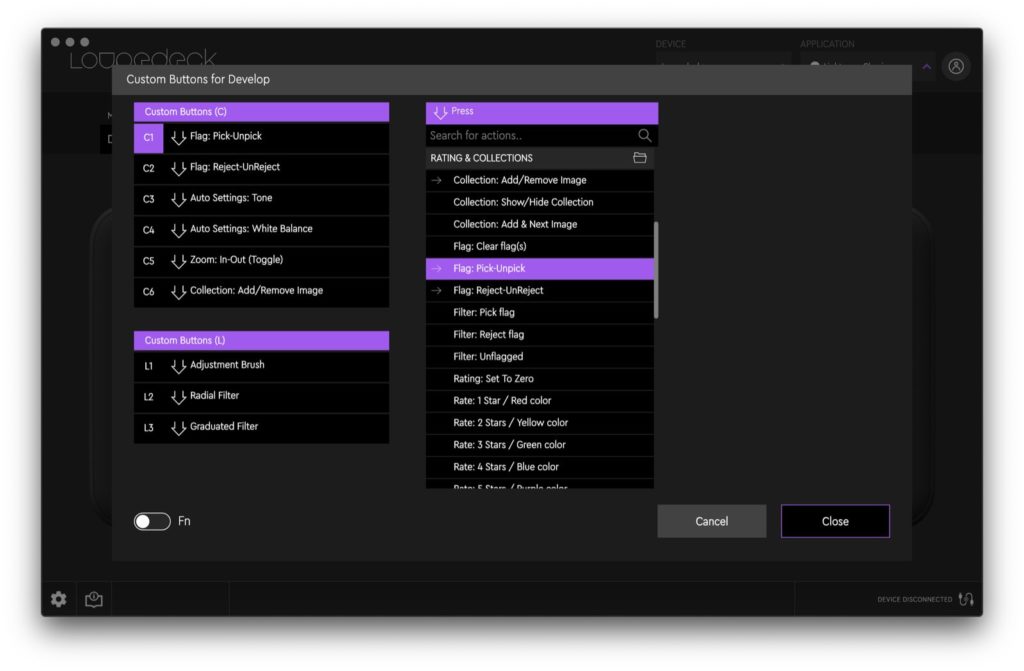Choose Filter: Pick flag action
This screenshot has width=1024, height=671.
[539, 312]
